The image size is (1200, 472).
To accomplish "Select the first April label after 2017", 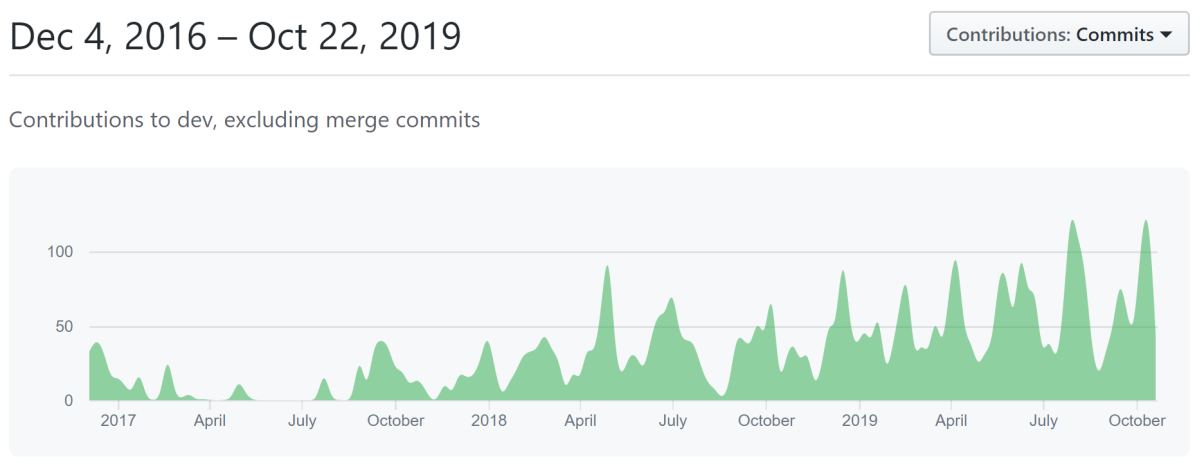I will click(x=209, y=421).
